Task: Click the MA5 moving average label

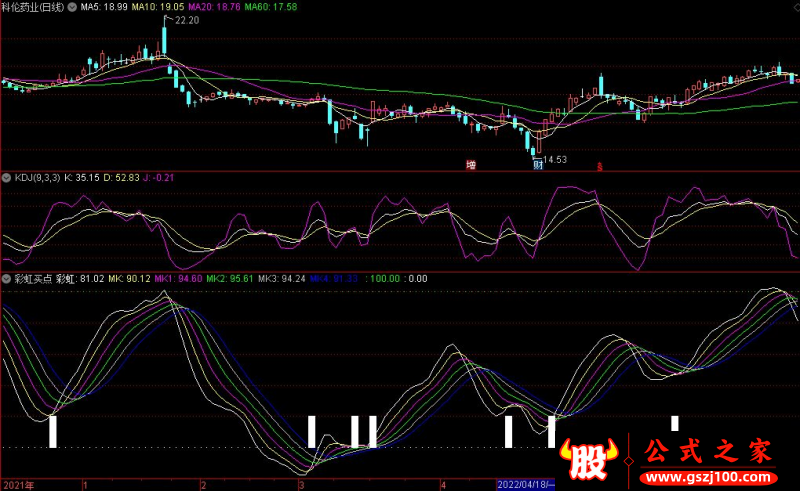Action: (103, 7)
